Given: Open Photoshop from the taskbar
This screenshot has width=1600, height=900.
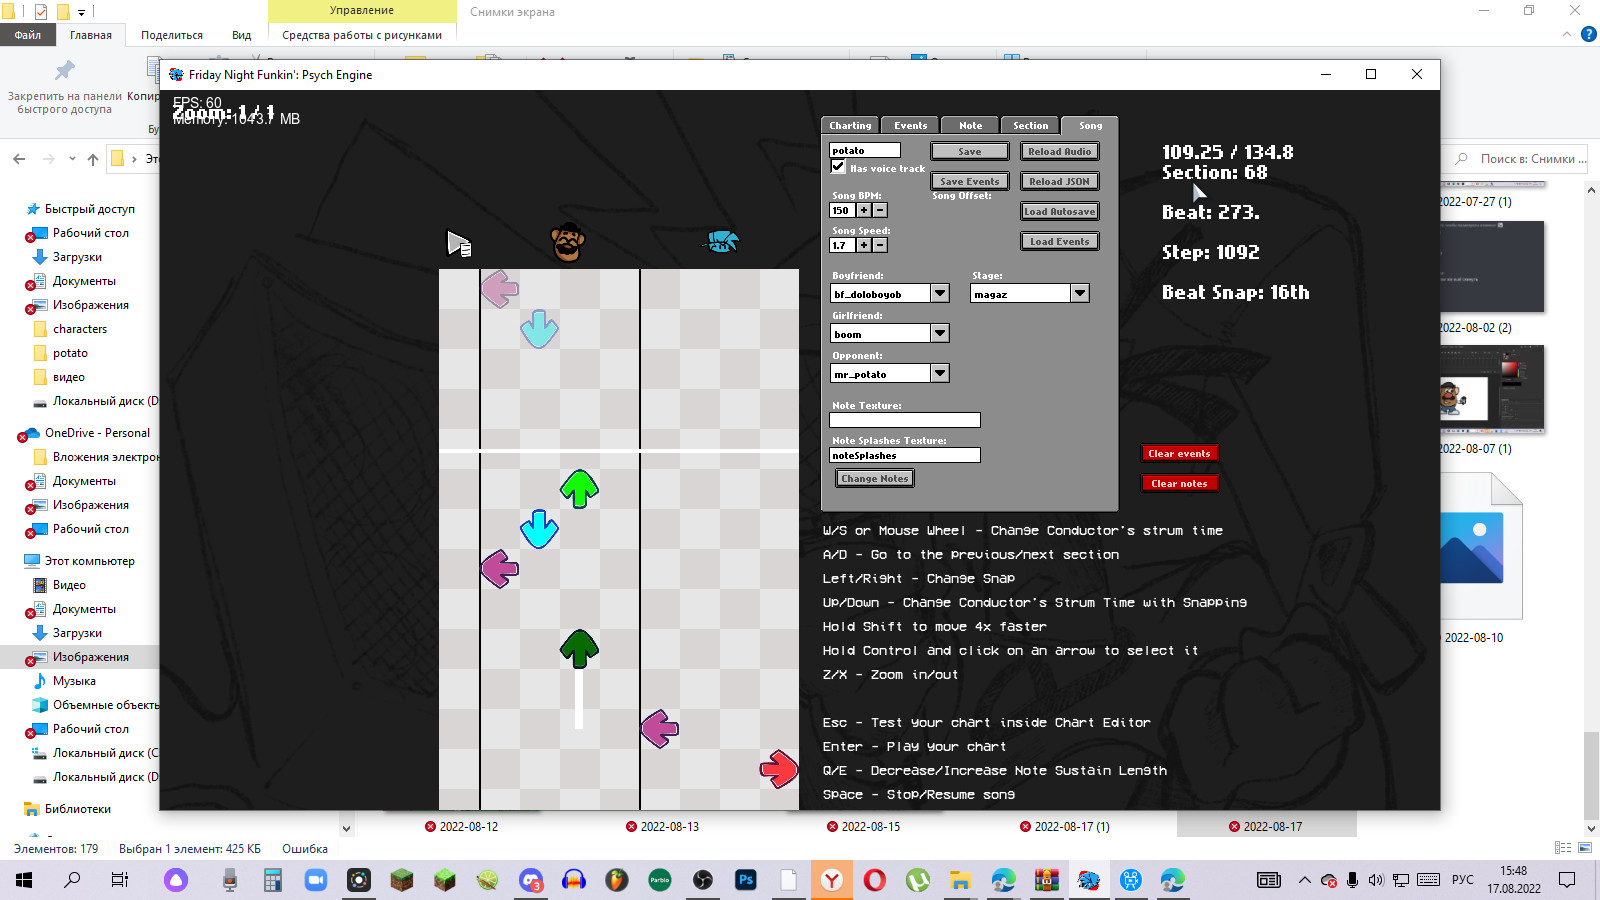Looking at the screenshot, I should click(746, 880).
